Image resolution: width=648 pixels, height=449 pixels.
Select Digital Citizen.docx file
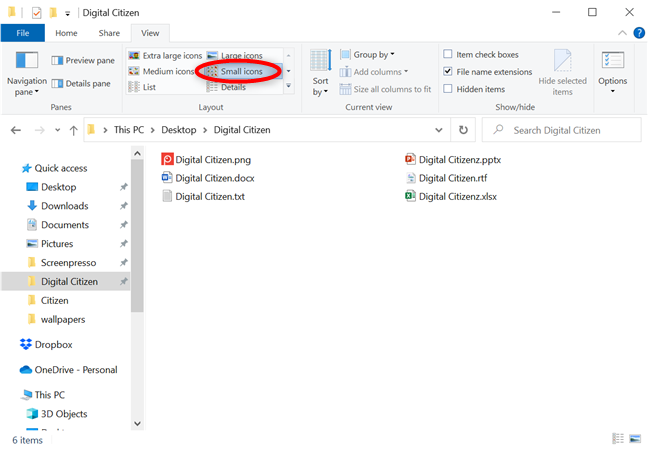pyautogui.click(x=208, y=178)
